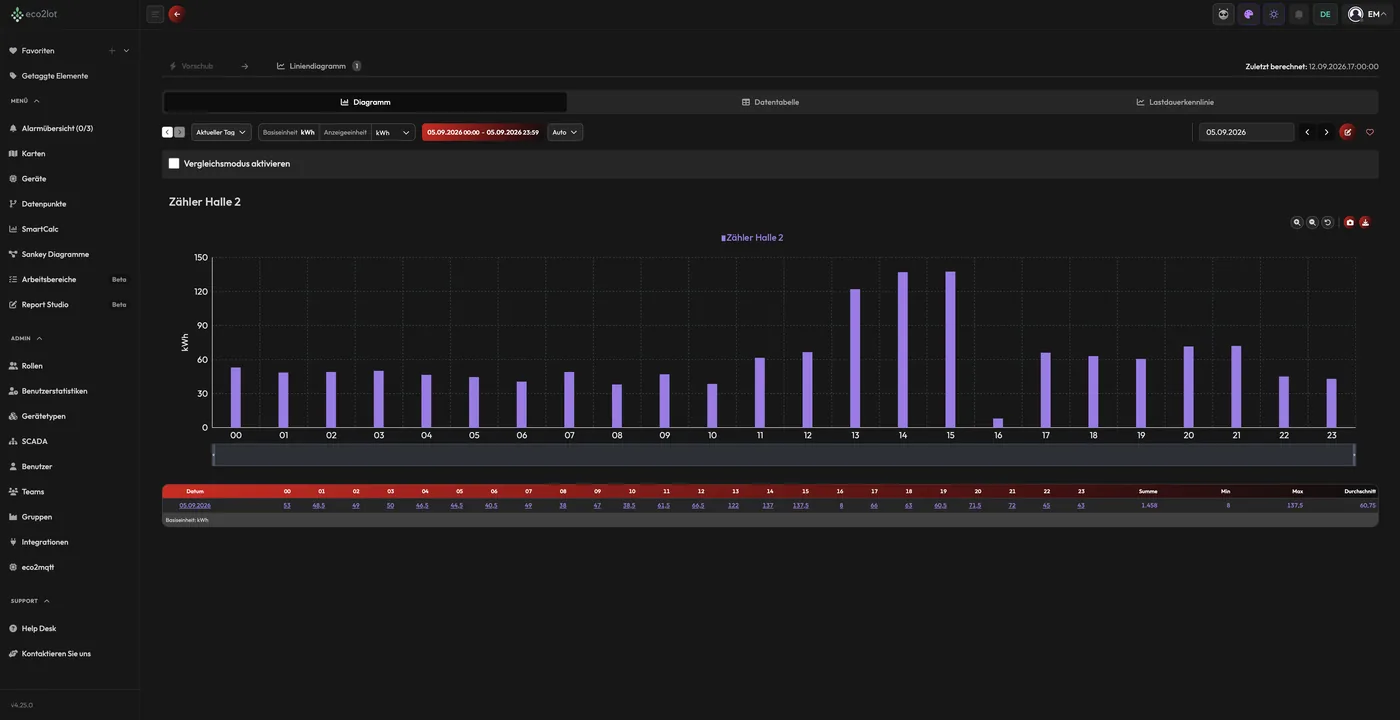1400x720 pixels.
Task: Click the 05.09.2026 date link in table
Action: click(195, 506)
